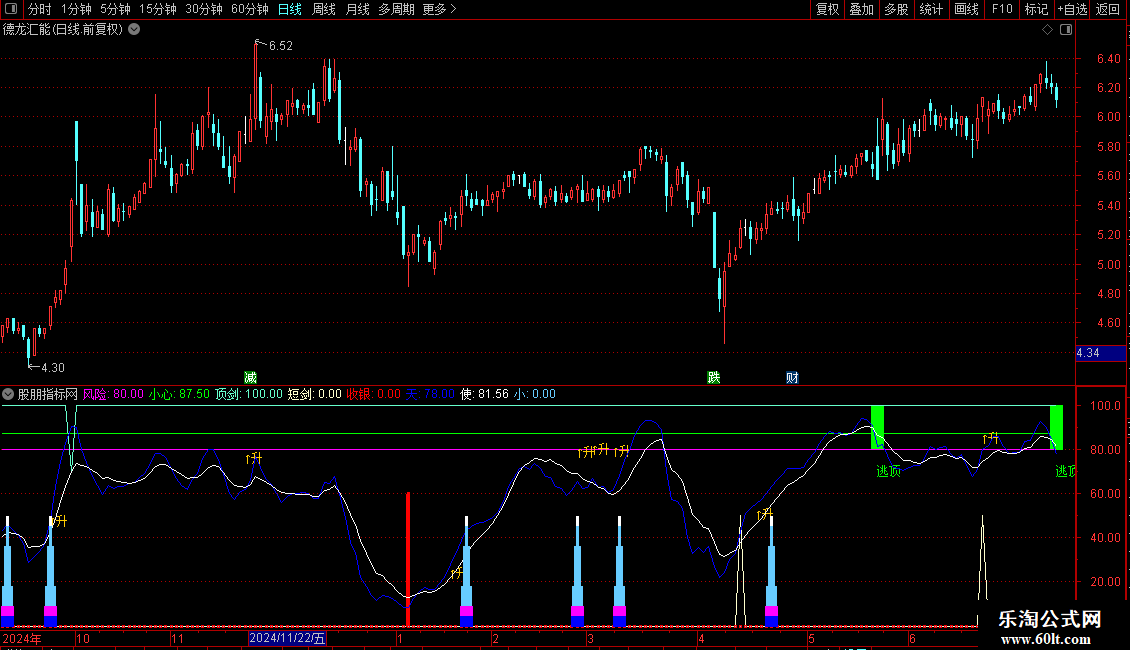The height and width of the screenshot is (650, 1130).
Task: Click the 减 event marker on chart
Action: (x=250, y=378)
